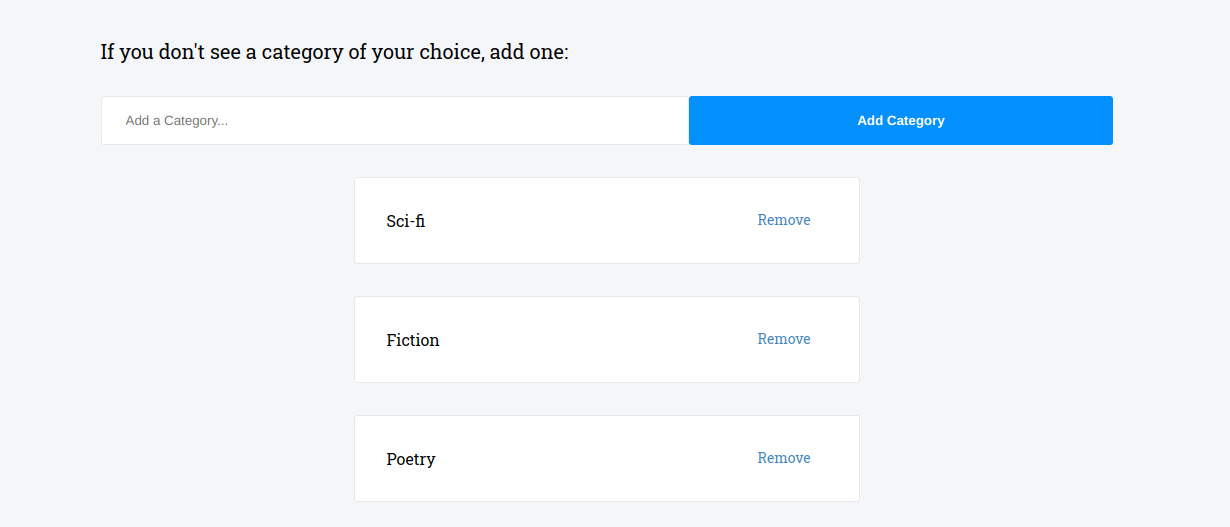Hit the Remove link in the Fiction row
1230x527 pixels.
tap(784, 339)
